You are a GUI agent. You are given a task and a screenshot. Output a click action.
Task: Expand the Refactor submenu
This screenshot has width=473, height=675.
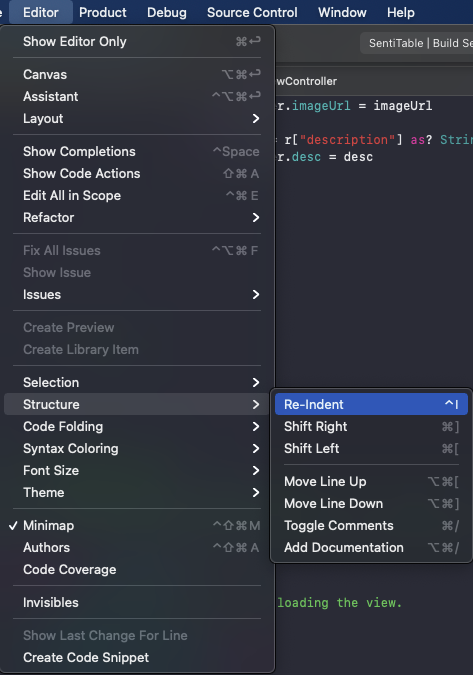click(x=139, y=217)
